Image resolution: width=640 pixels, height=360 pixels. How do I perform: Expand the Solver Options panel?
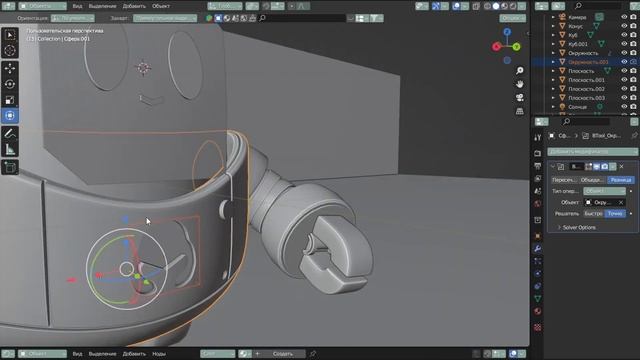tap(577, 227)
